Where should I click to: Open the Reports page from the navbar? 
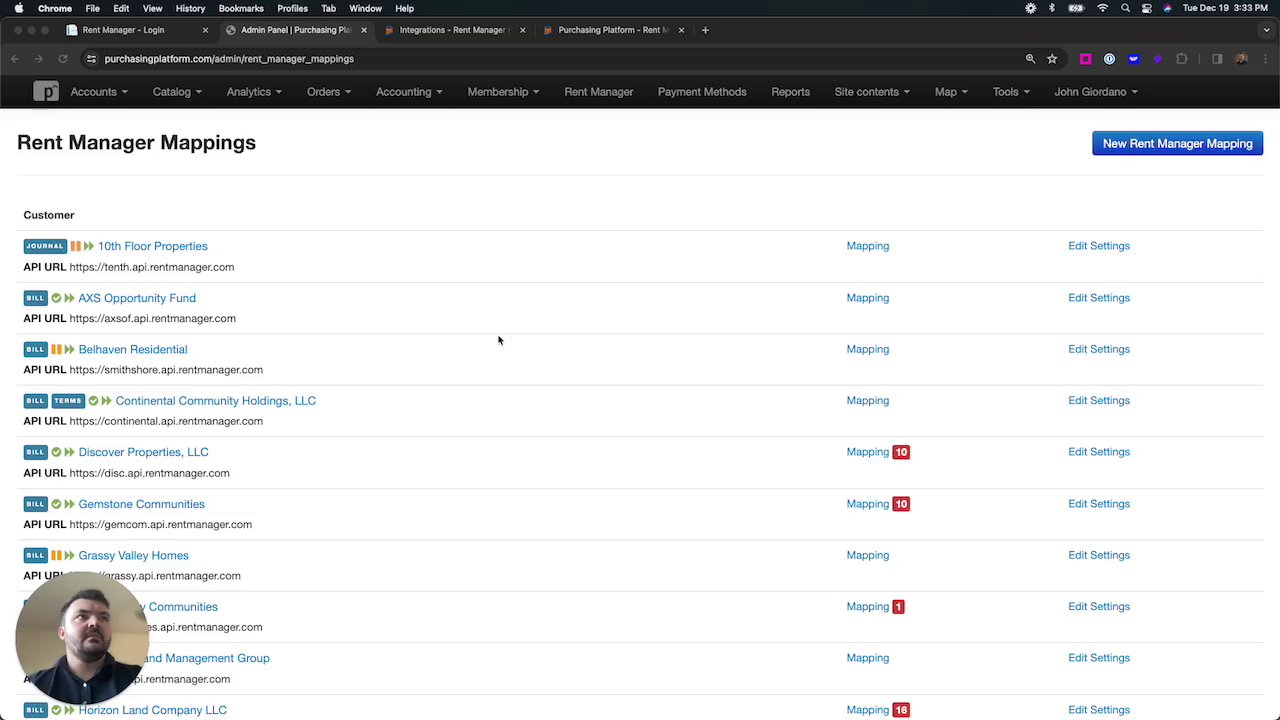[790, 92]
